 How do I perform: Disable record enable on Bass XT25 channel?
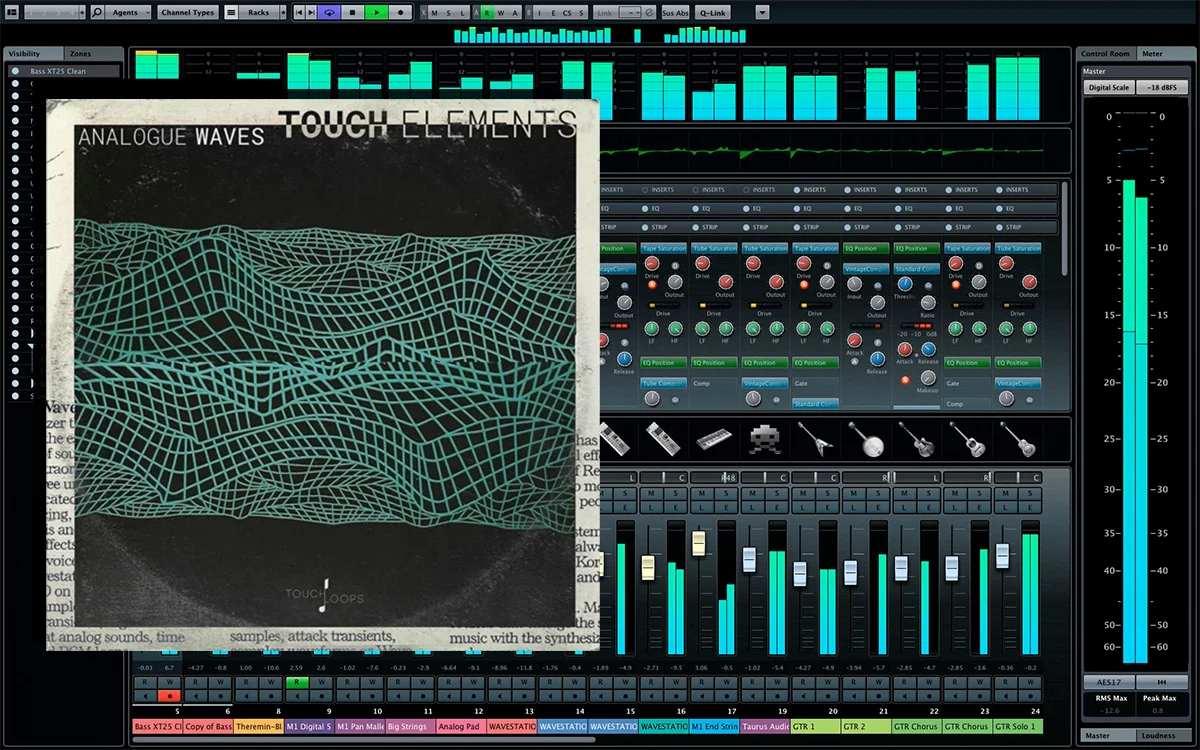pyautogui.click(x=170, y=695)
